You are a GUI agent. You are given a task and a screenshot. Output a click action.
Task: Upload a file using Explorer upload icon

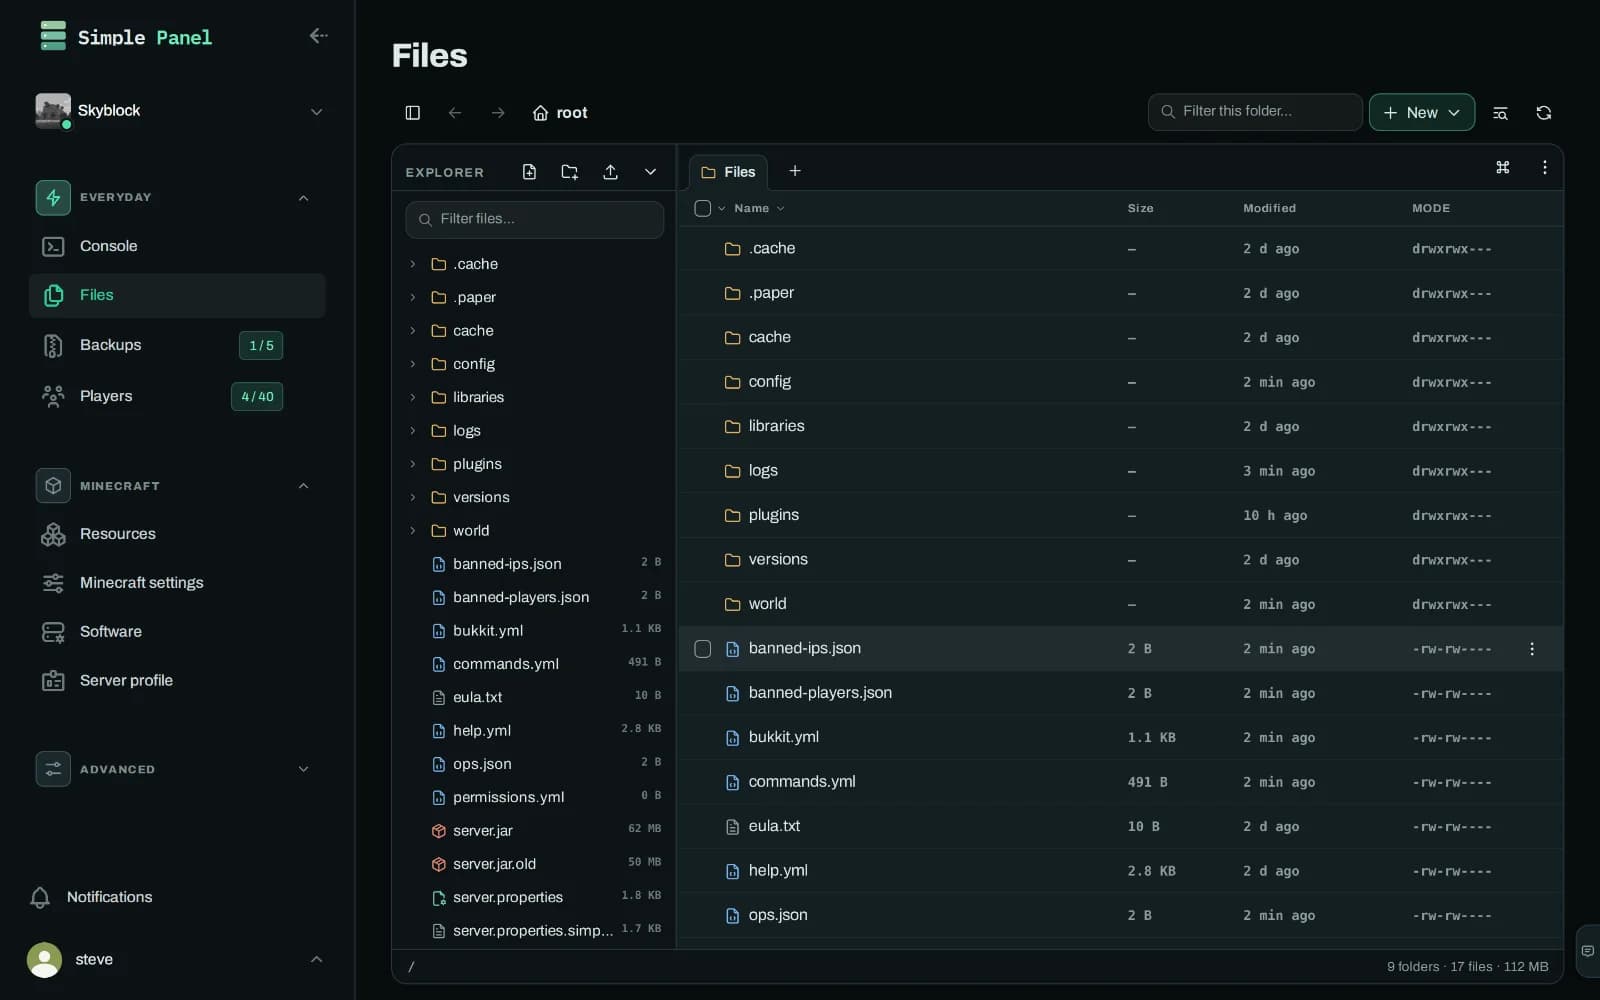point(610,172)
